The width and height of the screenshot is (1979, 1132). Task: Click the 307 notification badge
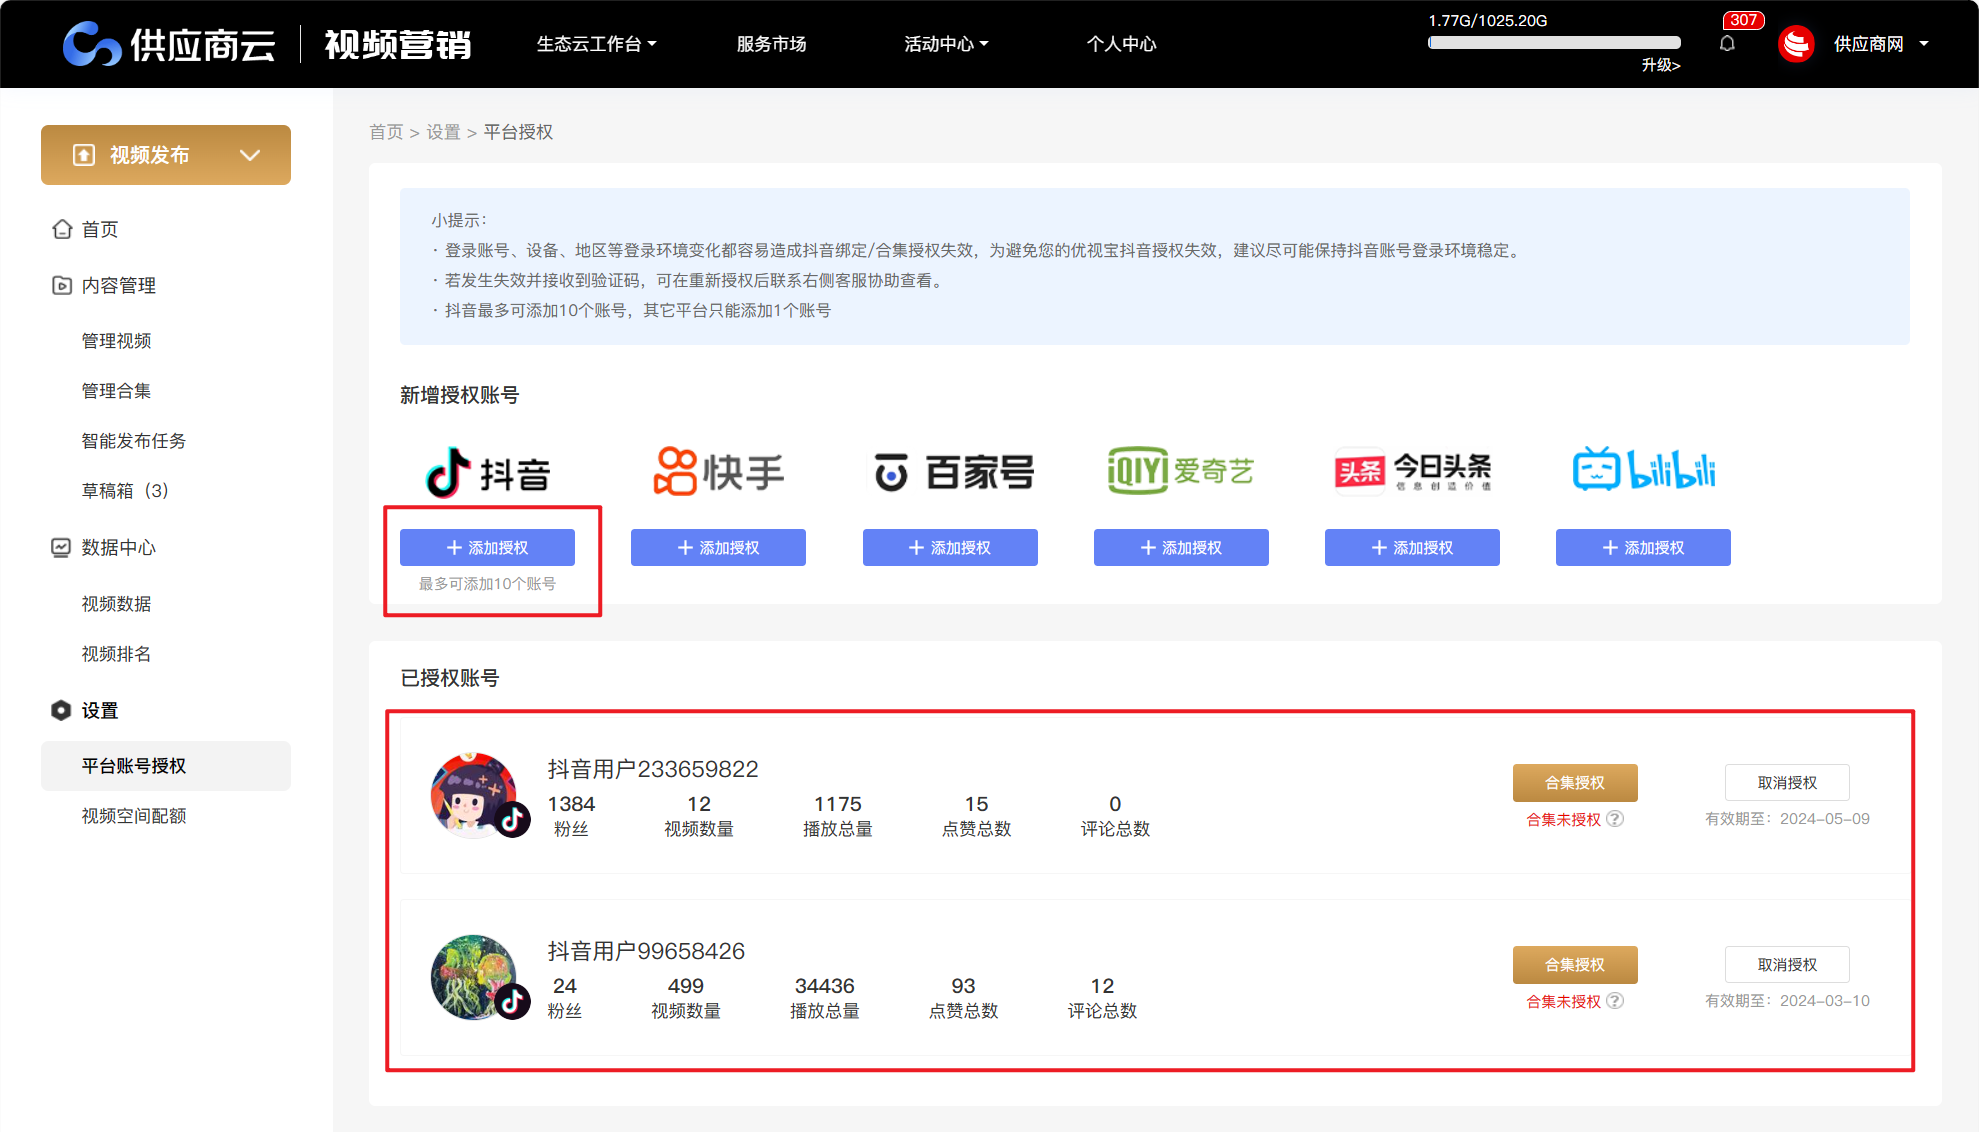pyautogui.click(x=1743, y=20)
